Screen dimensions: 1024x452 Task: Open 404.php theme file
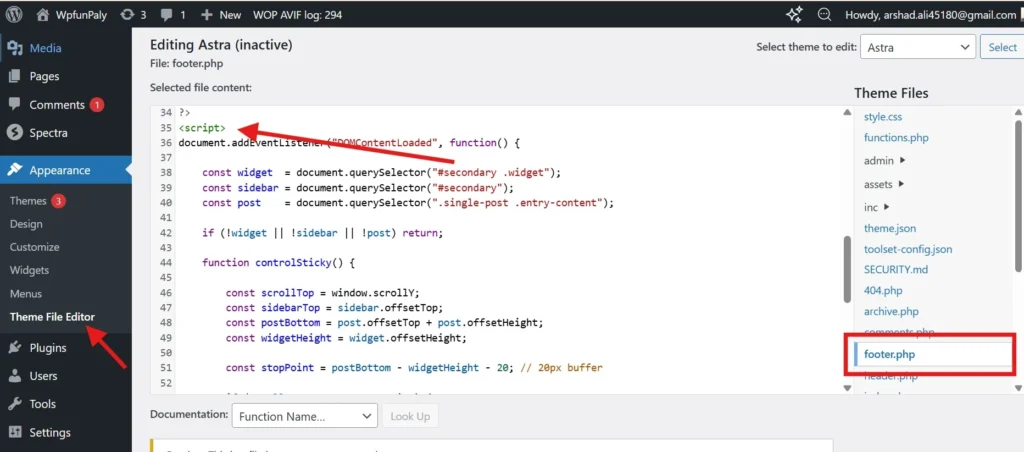click(x=883, y=290)
